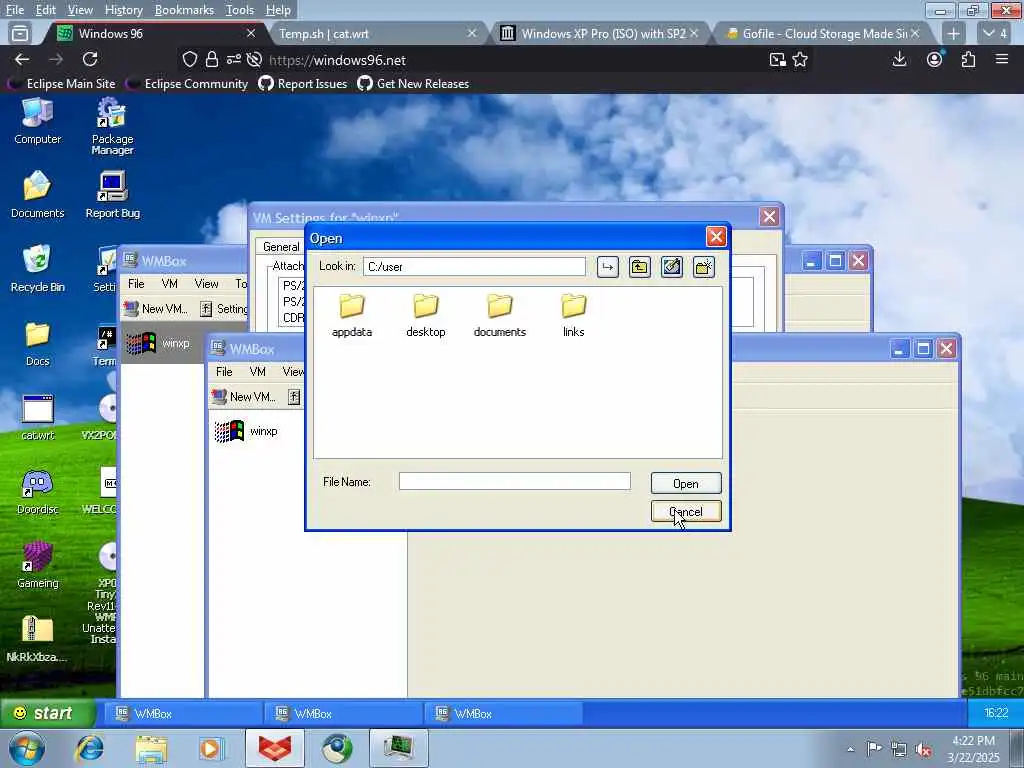Open the Bookmarks menu in browser
This screenshot has width=1024, height=768.
click(184, 10)
